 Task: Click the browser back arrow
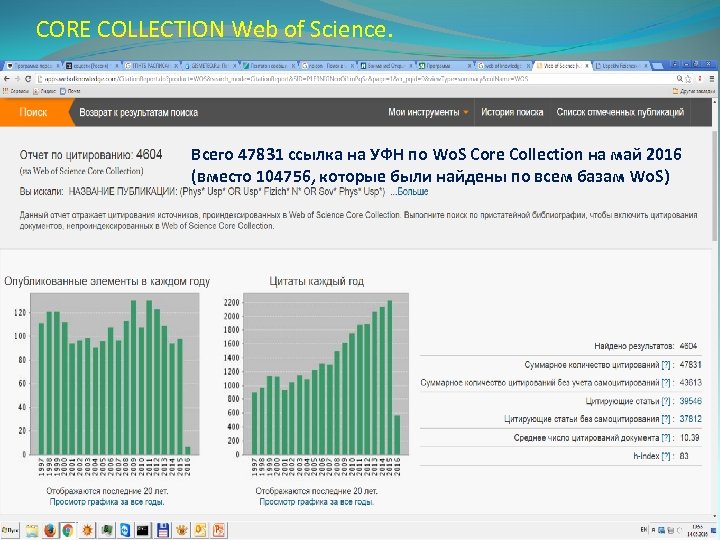[6, 79]
